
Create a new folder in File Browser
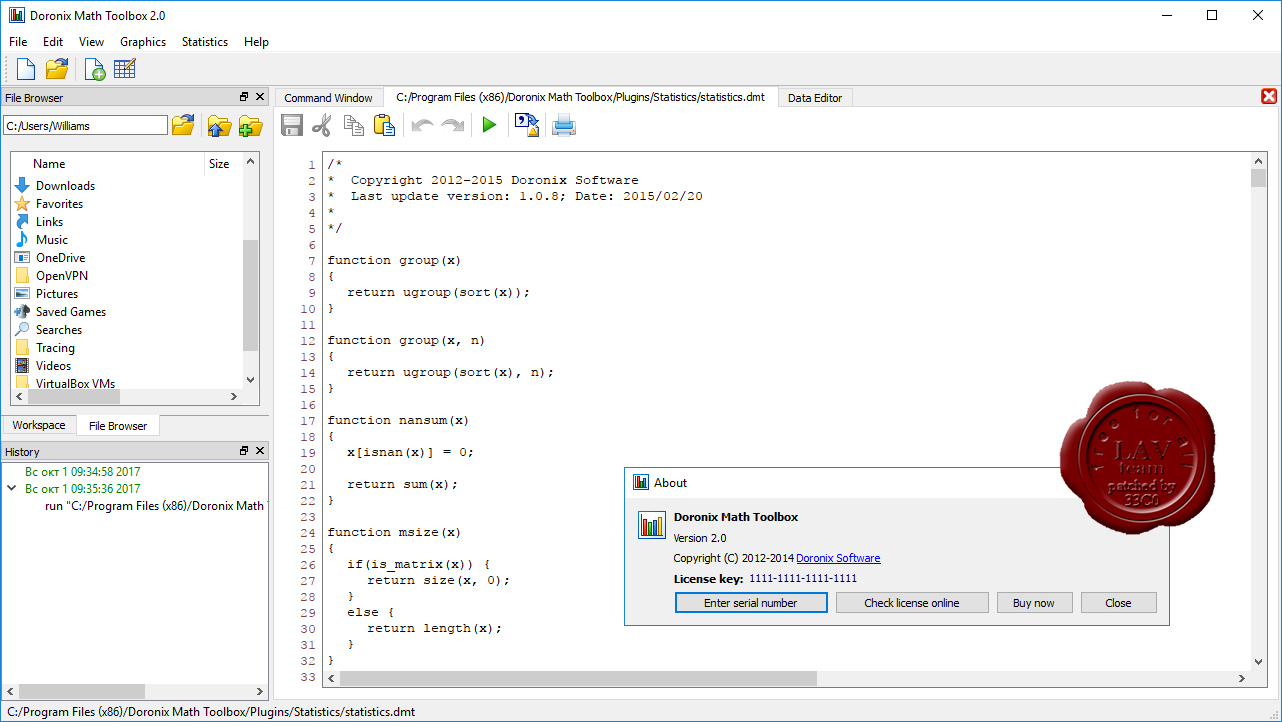[x=250, y=125]
